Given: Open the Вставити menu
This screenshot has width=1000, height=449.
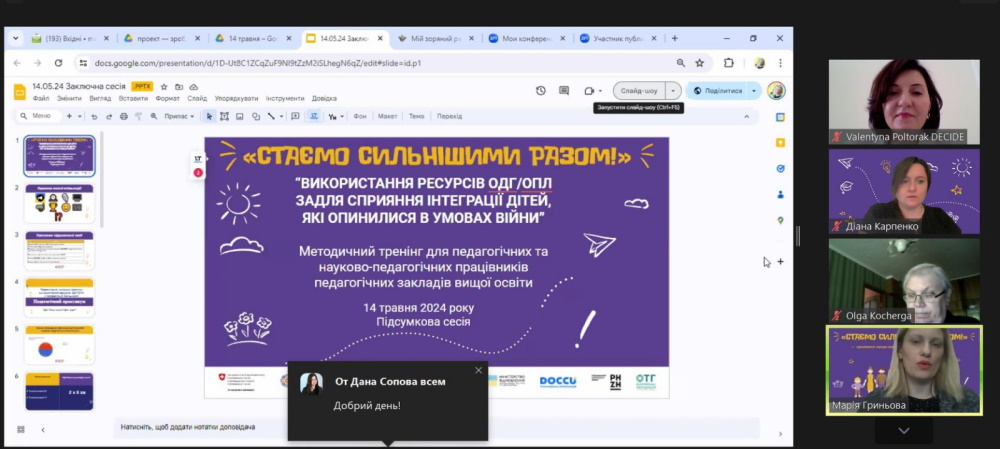Looking at the screenshot, I should [133, 98].
